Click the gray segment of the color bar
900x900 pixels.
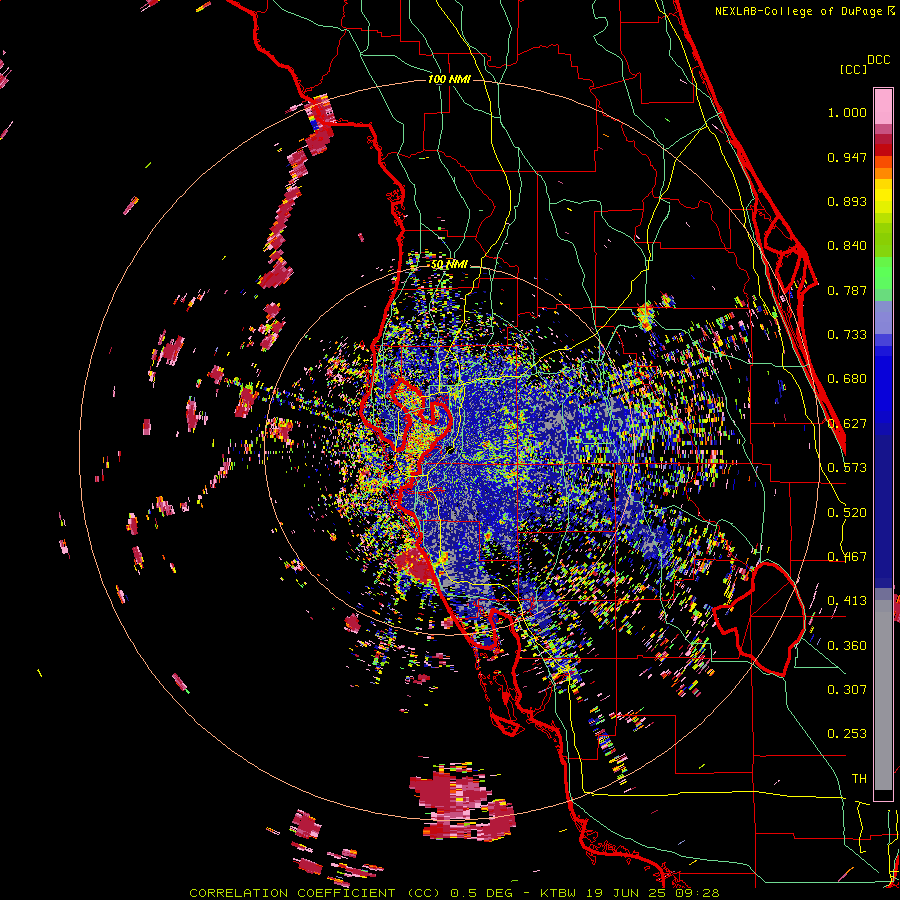click(x=883, y=695)
